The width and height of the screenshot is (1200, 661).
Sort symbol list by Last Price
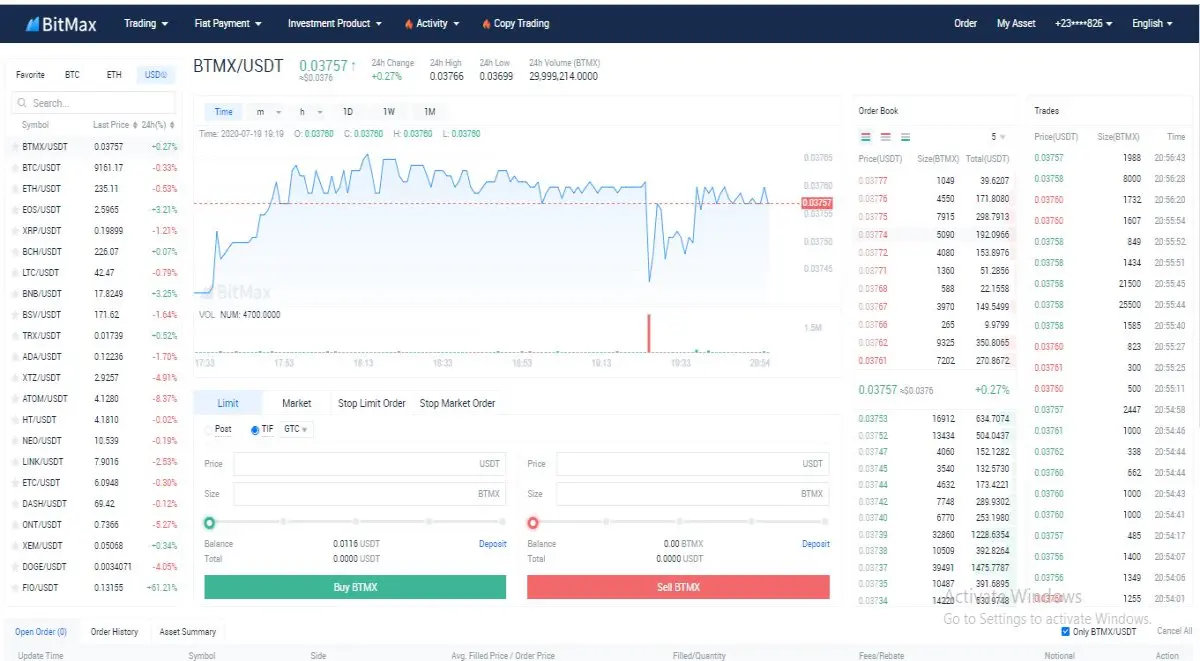coord(114,125)
